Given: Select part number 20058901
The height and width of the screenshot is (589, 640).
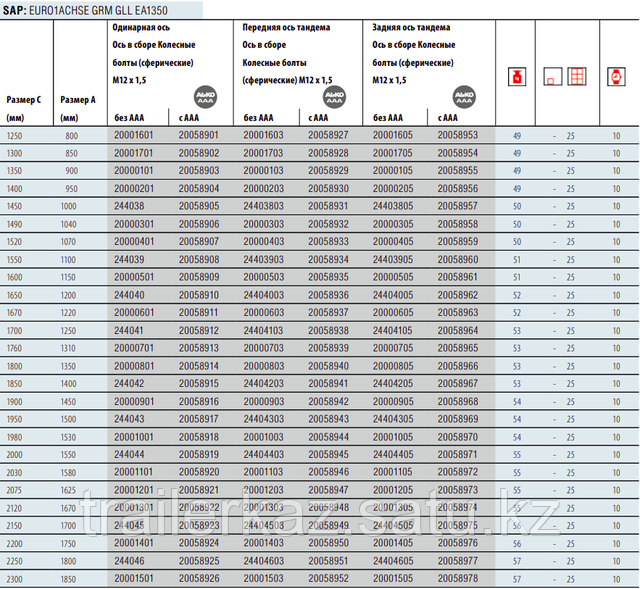Looking at the screenshot, I should tap(199, 135).
